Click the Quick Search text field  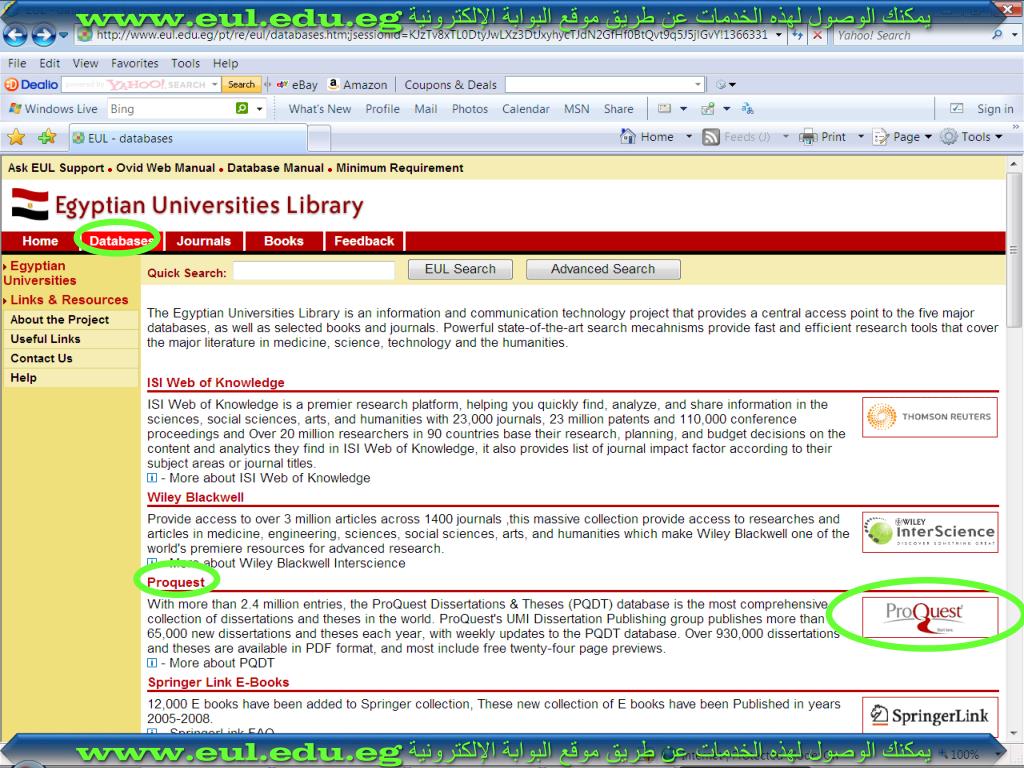(313, 270)
